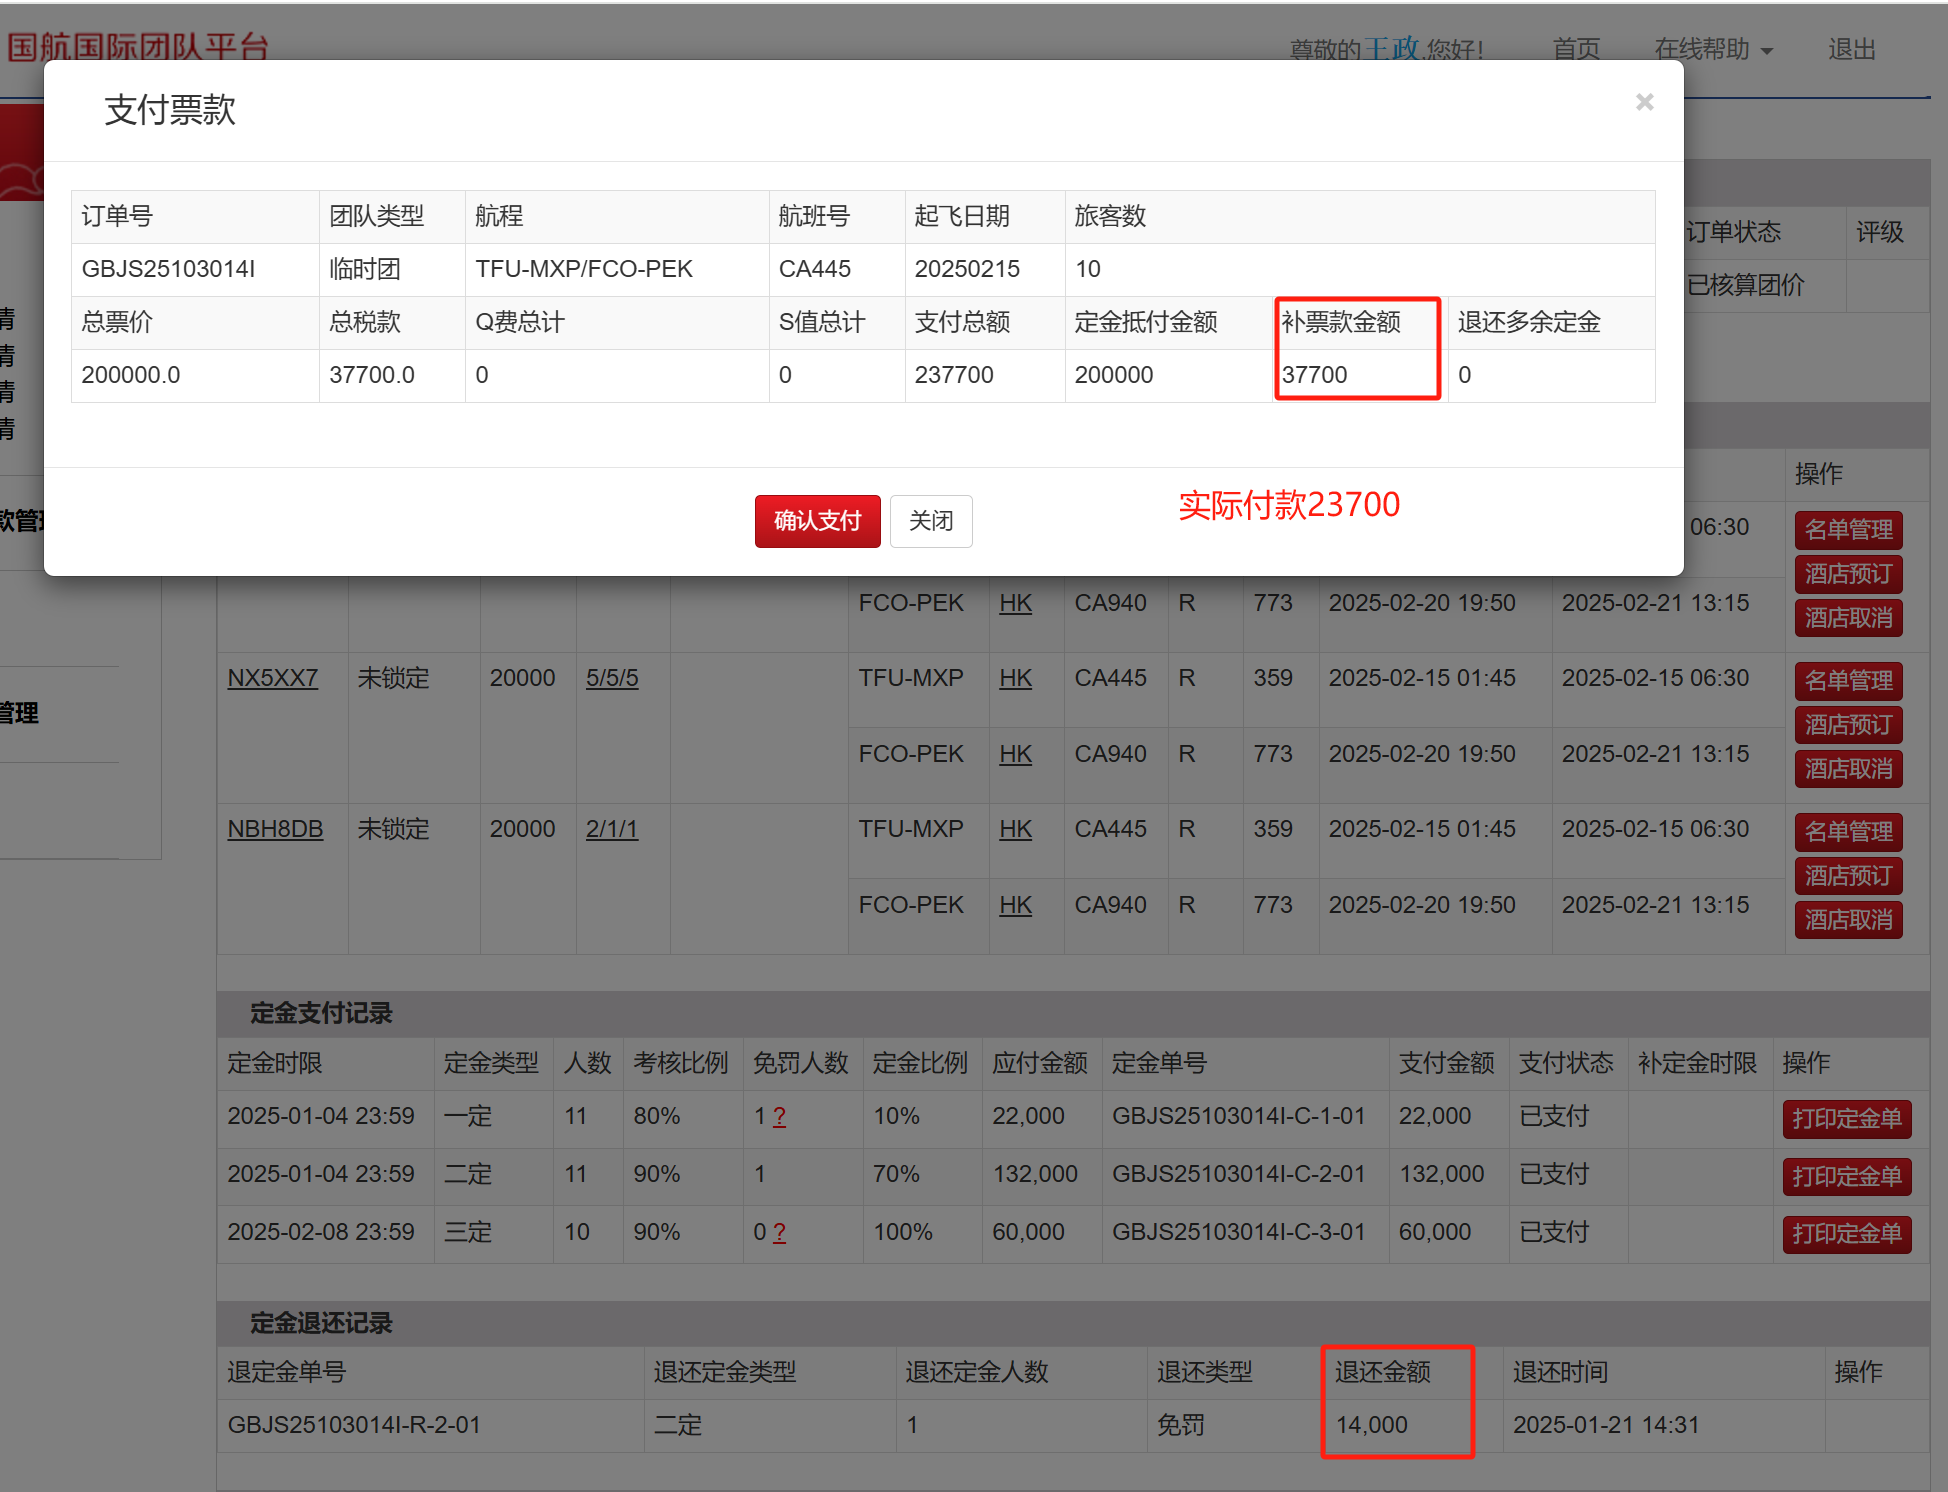Print the 一定 deposit slip via 打印定金单
This screenshot has width=1948, height=1492.
pos(1846,1118)
